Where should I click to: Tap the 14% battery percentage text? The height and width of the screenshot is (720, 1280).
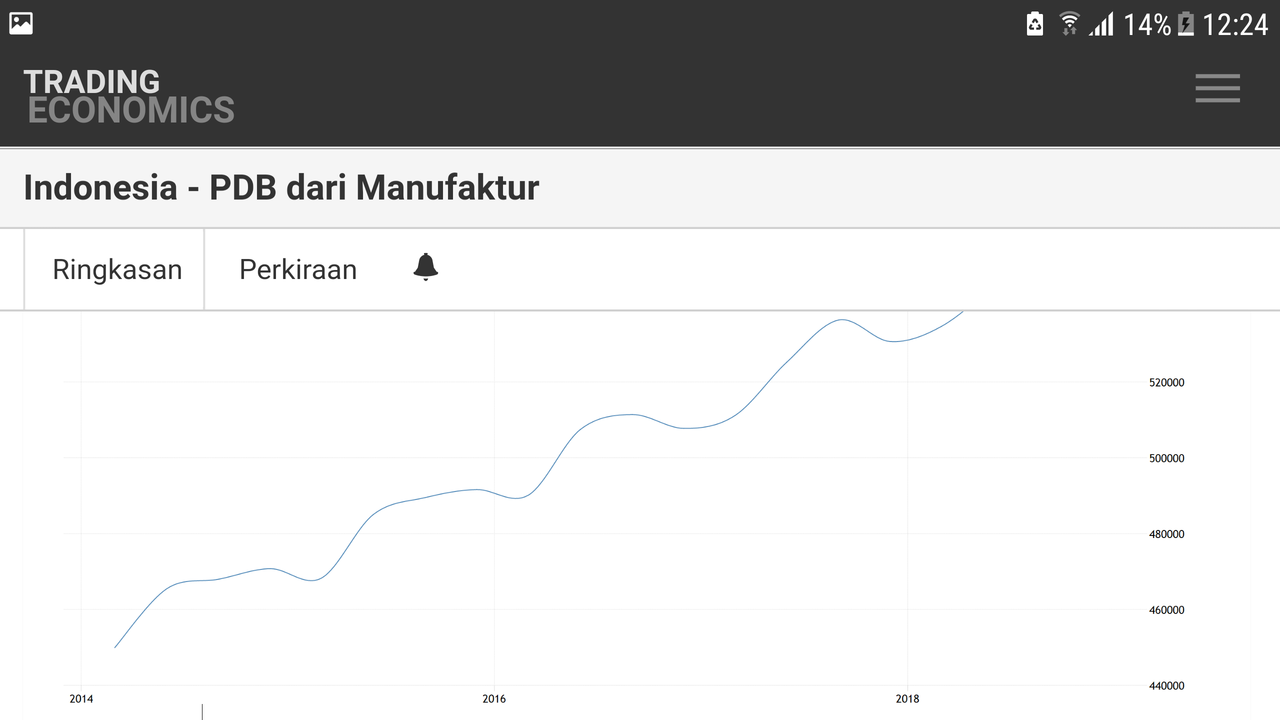(1147, 25)
